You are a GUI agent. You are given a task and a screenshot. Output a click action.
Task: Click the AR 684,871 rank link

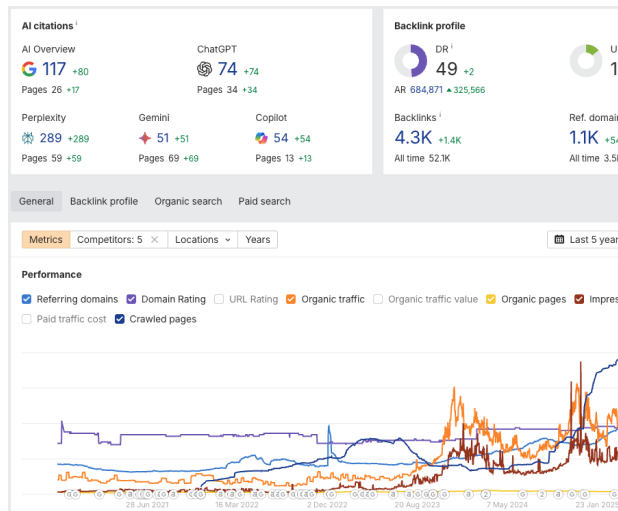point(426,90)
